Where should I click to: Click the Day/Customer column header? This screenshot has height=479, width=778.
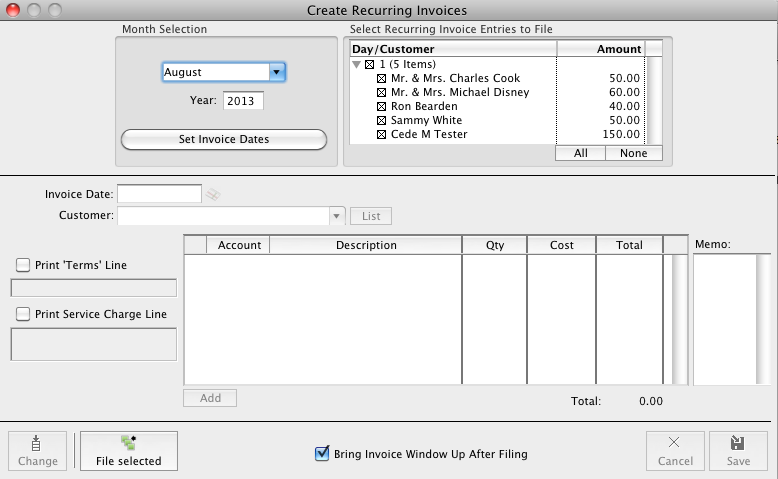click(x=451, y=49)
